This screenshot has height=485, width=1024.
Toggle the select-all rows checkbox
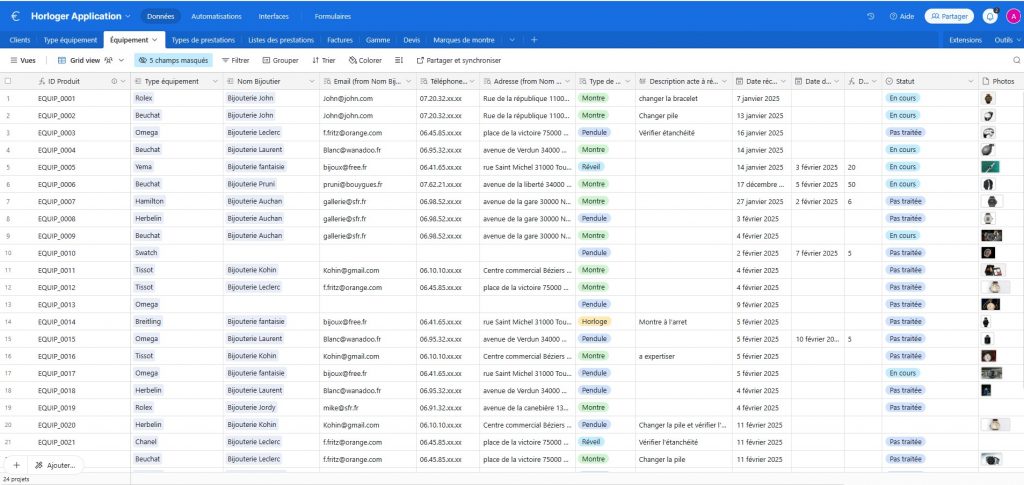(8, 81)
